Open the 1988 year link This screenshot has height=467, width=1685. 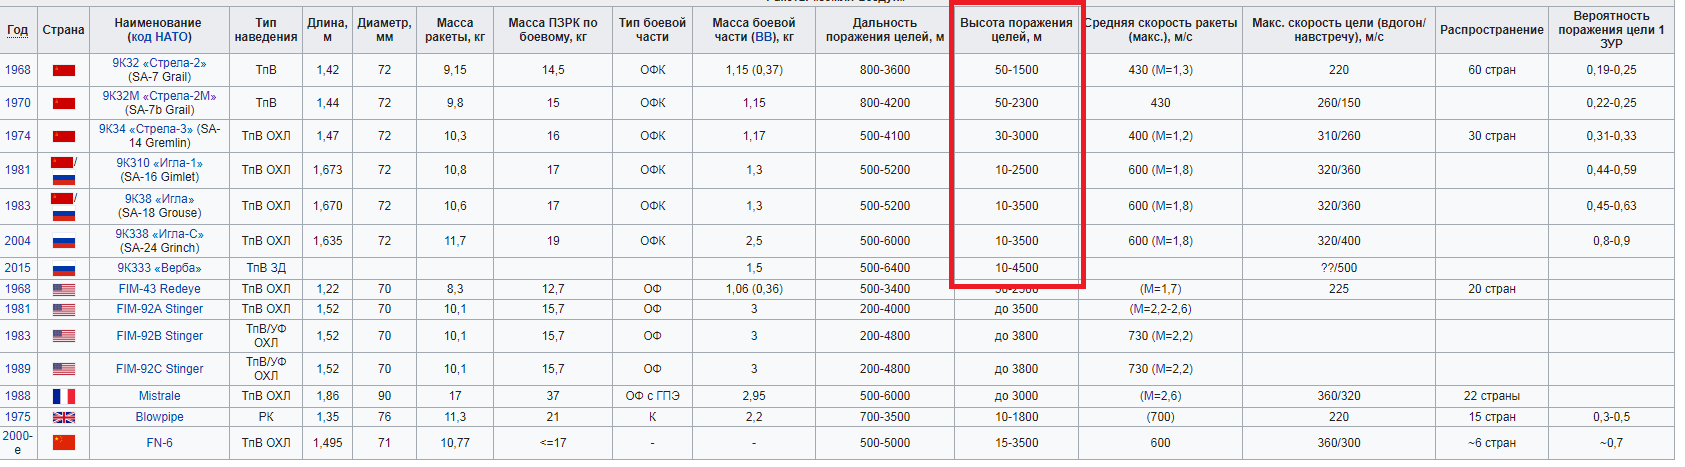(17, 396)
